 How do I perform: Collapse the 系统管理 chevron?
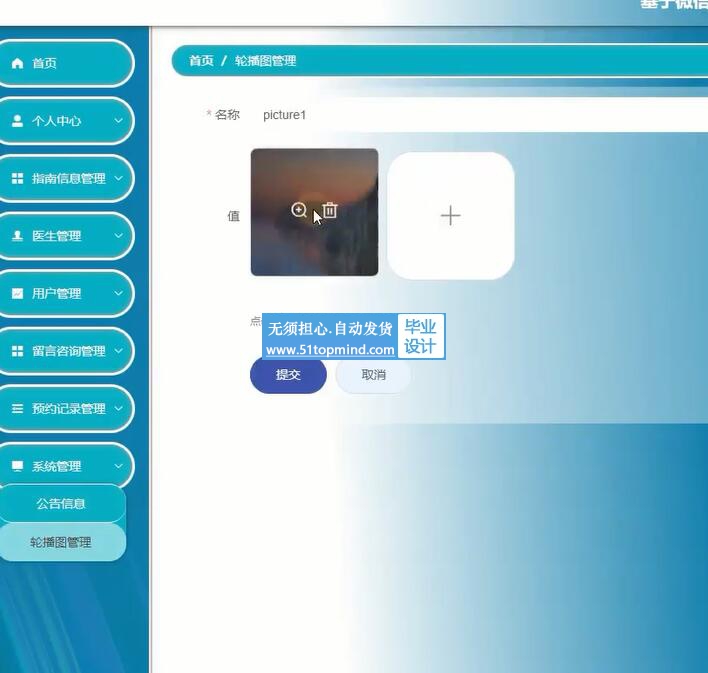coord(118,466)
